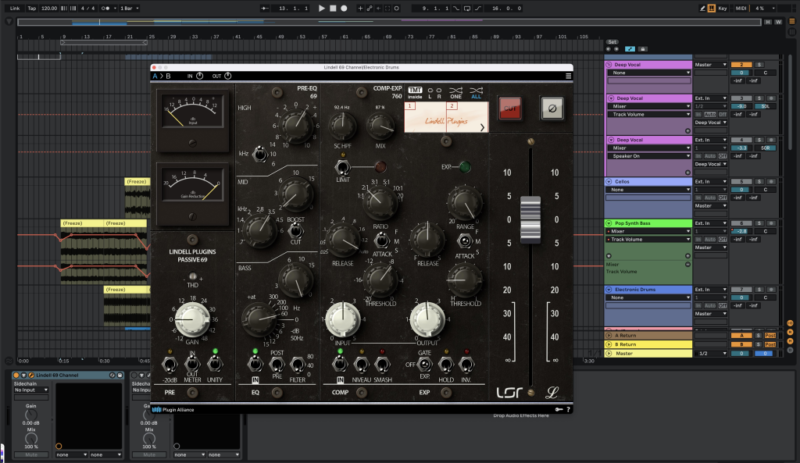
Task: Click the Tap tempo button
Action: (32, 8)
